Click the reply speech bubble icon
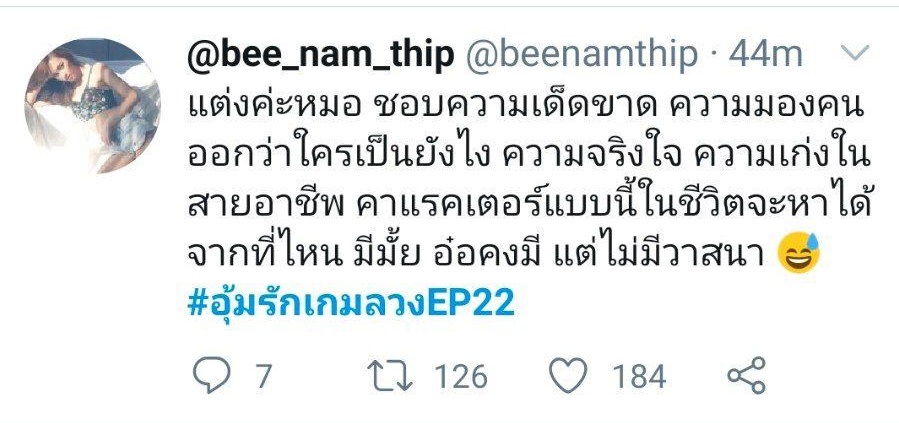Image resolution: width=899 pixels, height=423 pixels. [x=211, y=375]
